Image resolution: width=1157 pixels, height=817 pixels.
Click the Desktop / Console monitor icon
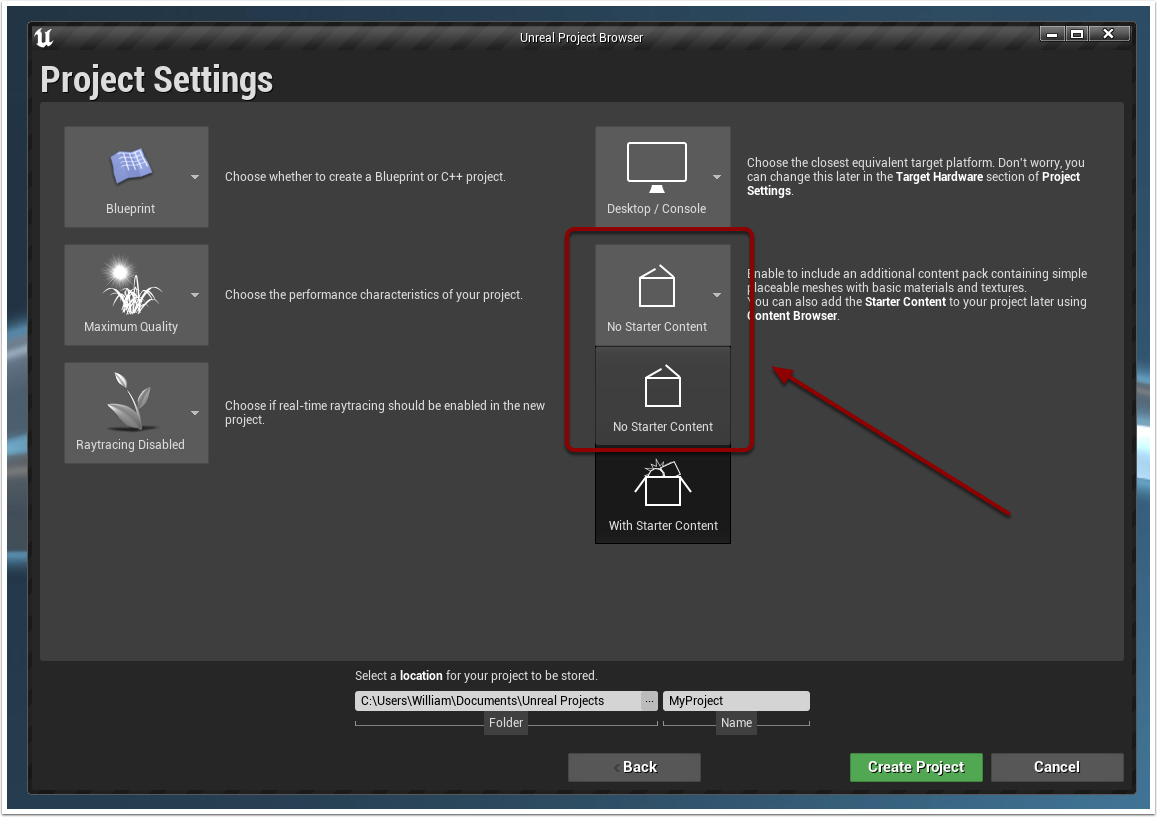(x=657, y=167)
